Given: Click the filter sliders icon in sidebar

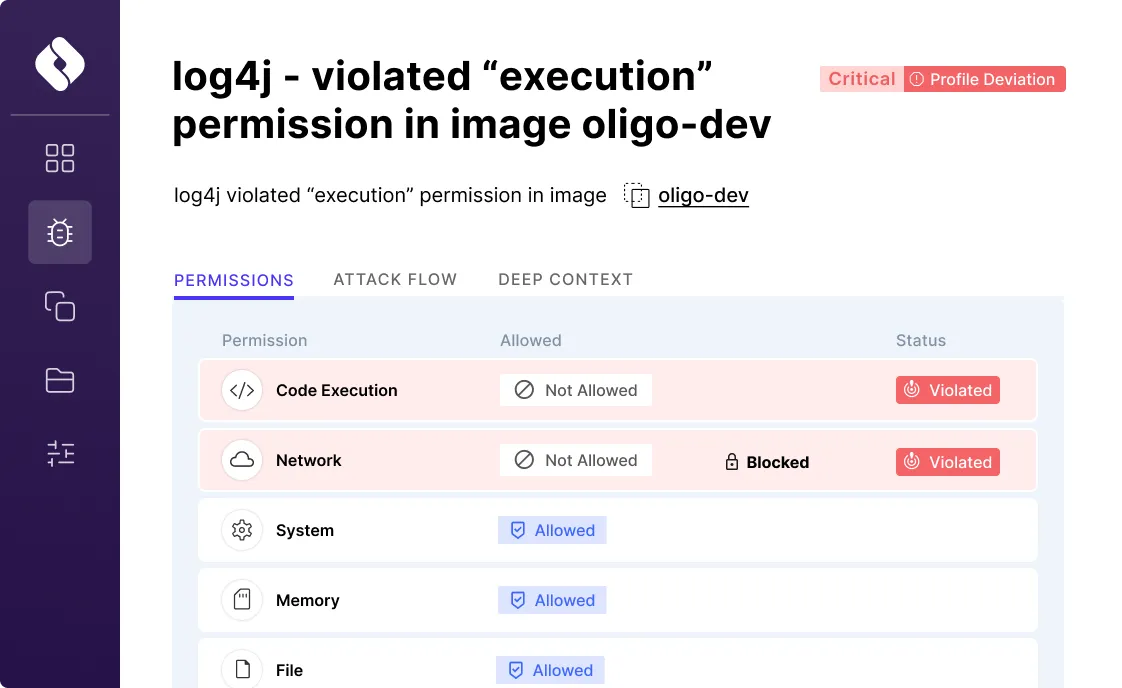Looking at the screenshot, I should [x=60, y=453].
